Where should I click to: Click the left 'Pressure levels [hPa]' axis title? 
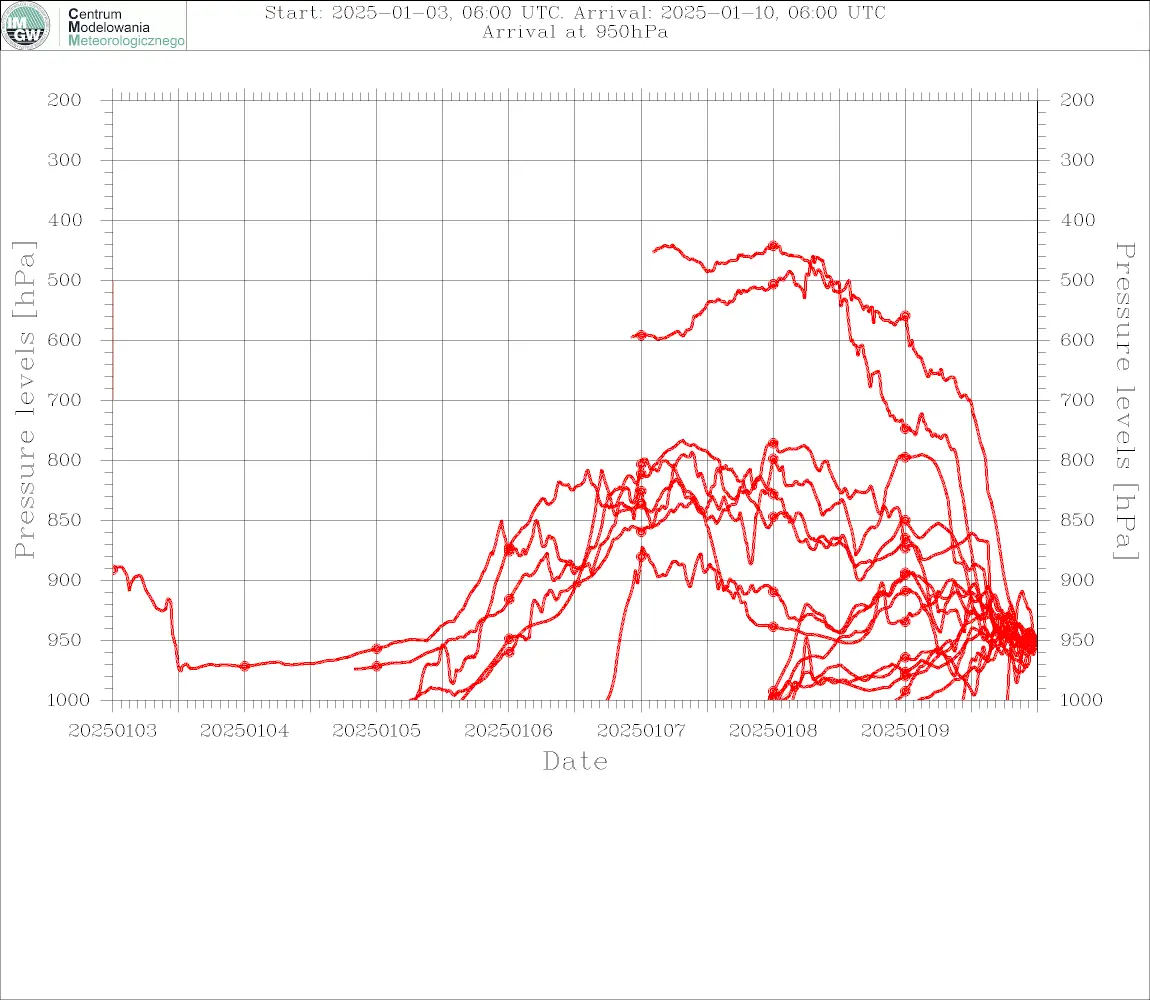(x=25, y=400)
